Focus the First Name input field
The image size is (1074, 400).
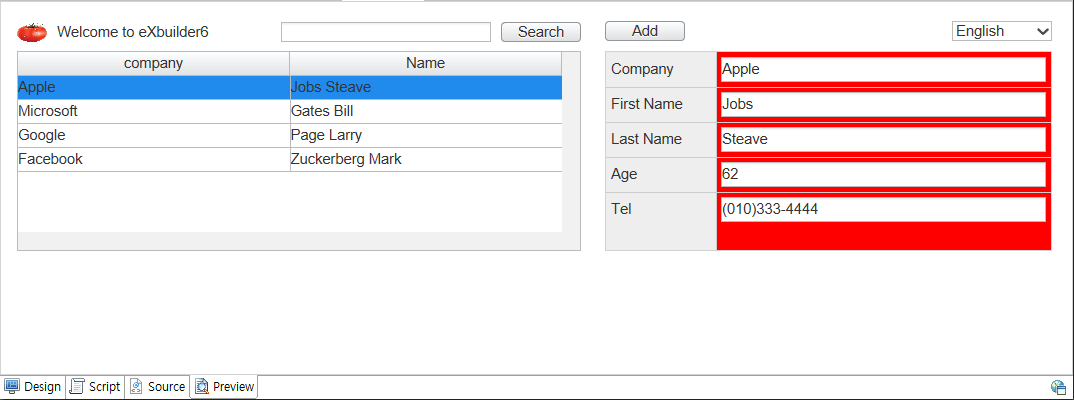click(882, 104)
